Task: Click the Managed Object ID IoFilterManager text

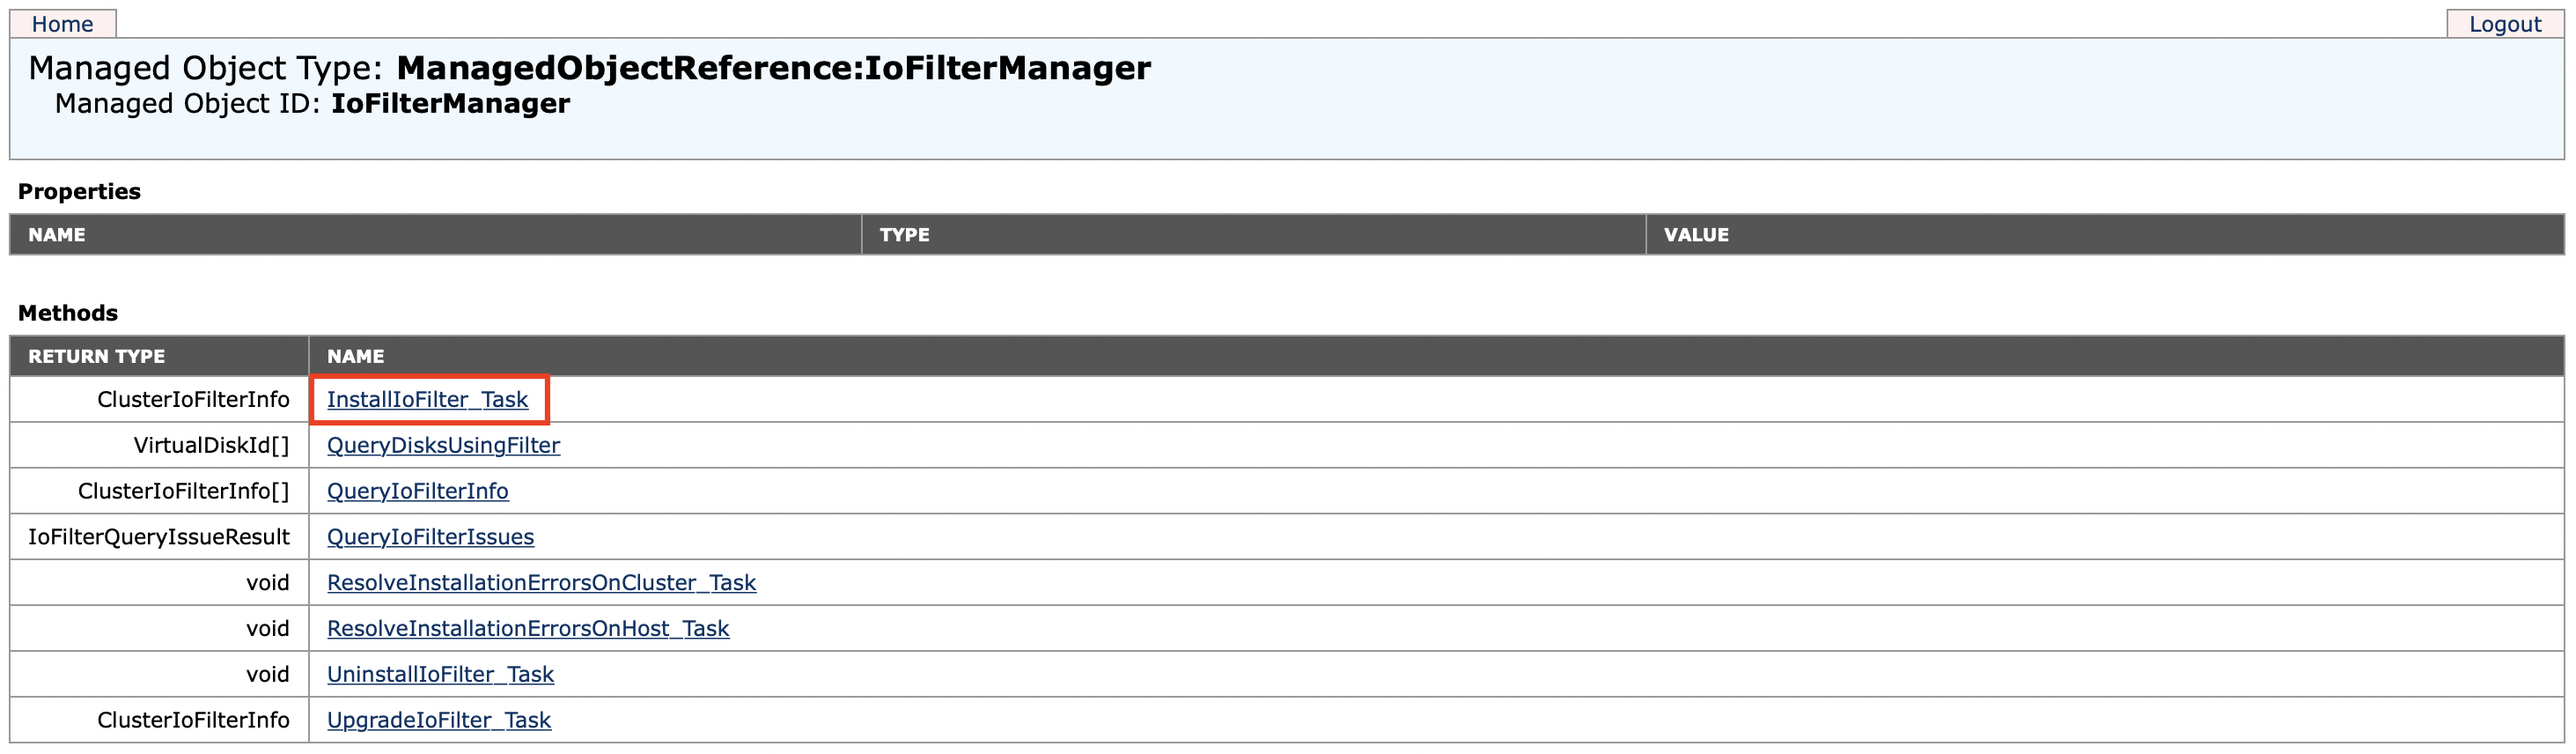Action: [450, 104]
